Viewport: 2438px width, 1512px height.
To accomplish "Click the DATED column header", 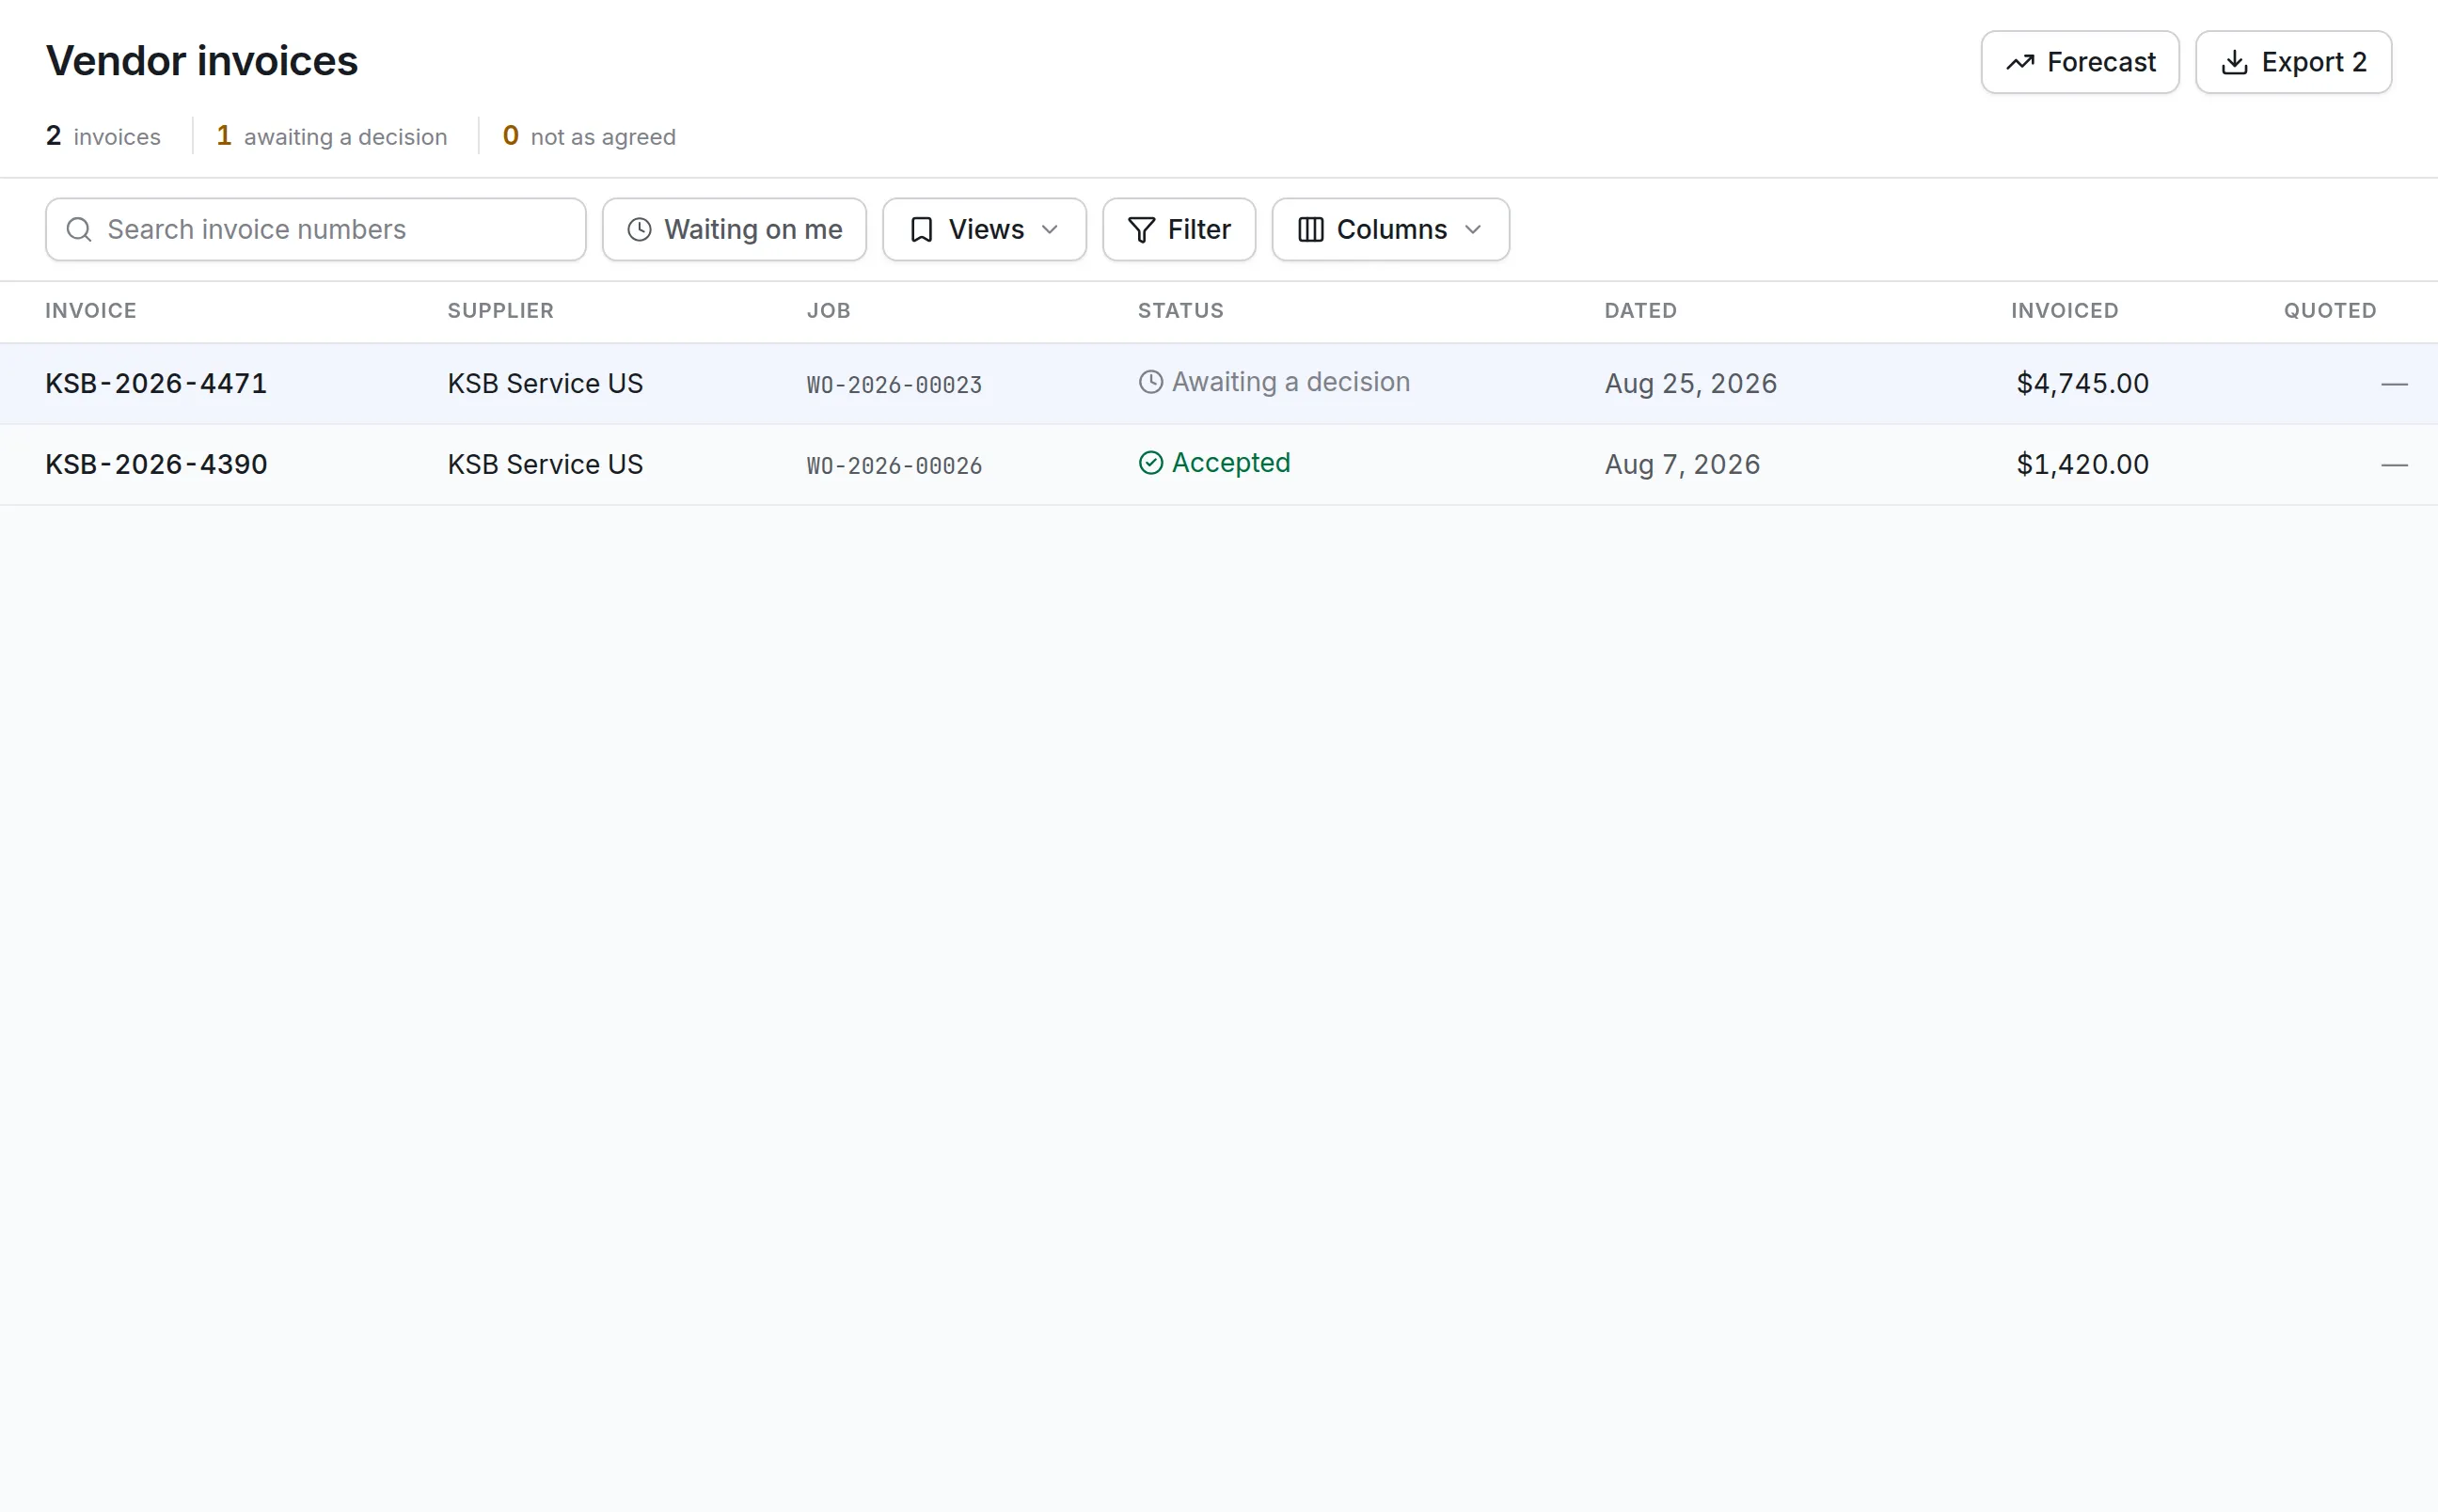I will point(1640,310).
